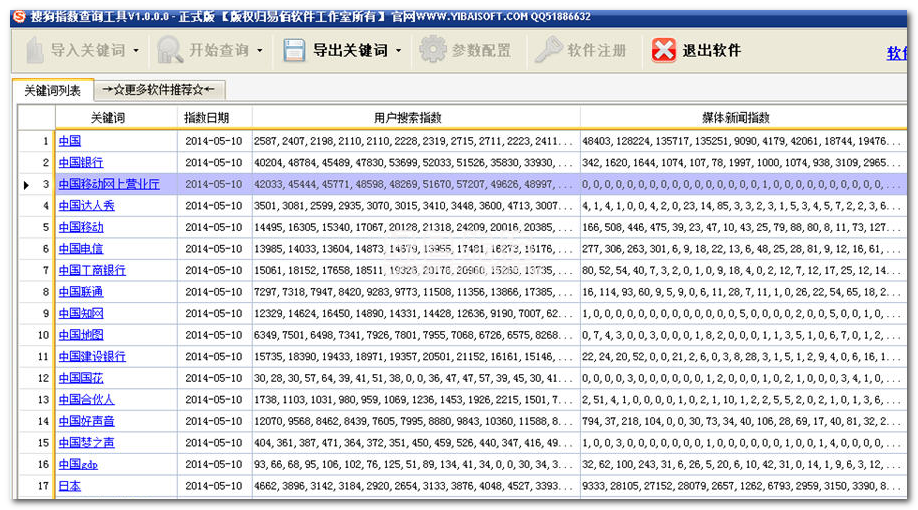Sort by the 关键词 column header
Screen dimensions: 918x510
[116, 118]
